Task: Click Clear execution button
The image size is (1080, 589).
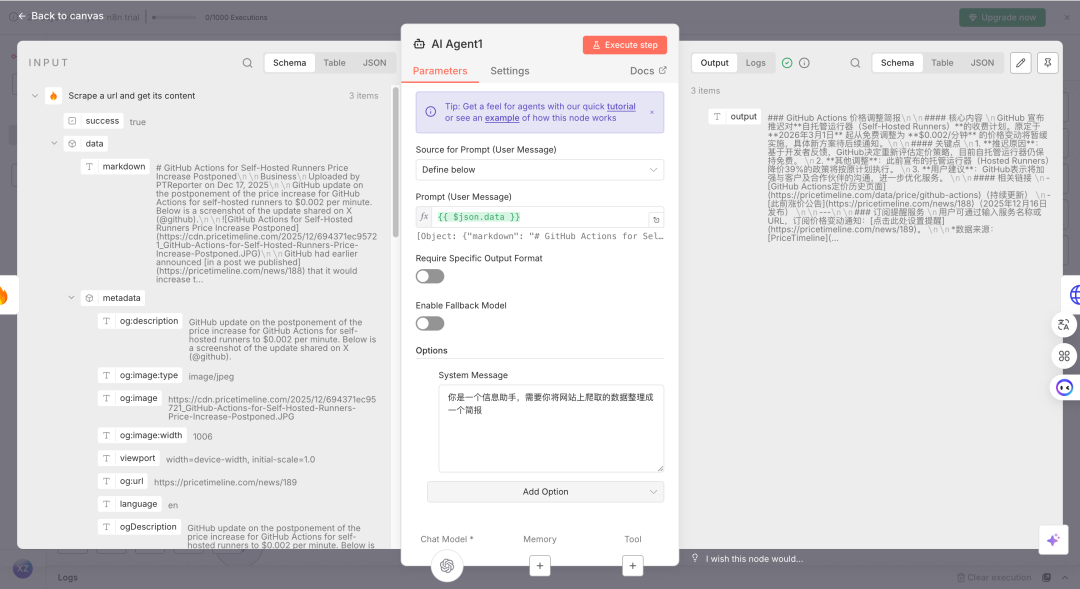Action: coord(994,577)
